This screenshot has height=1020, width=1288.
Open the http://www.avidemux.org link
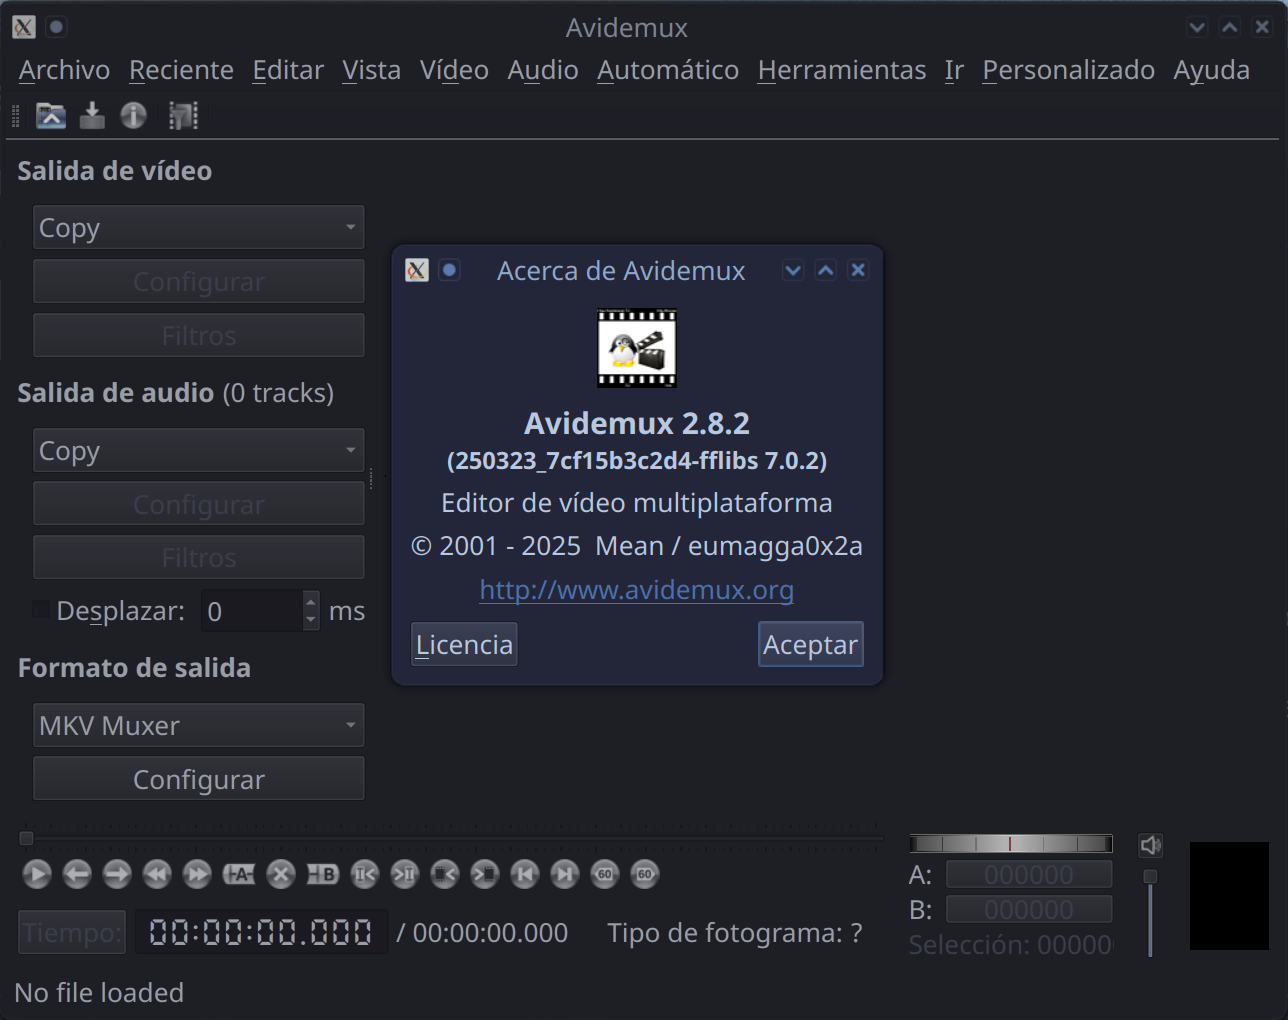pos(636,589)
